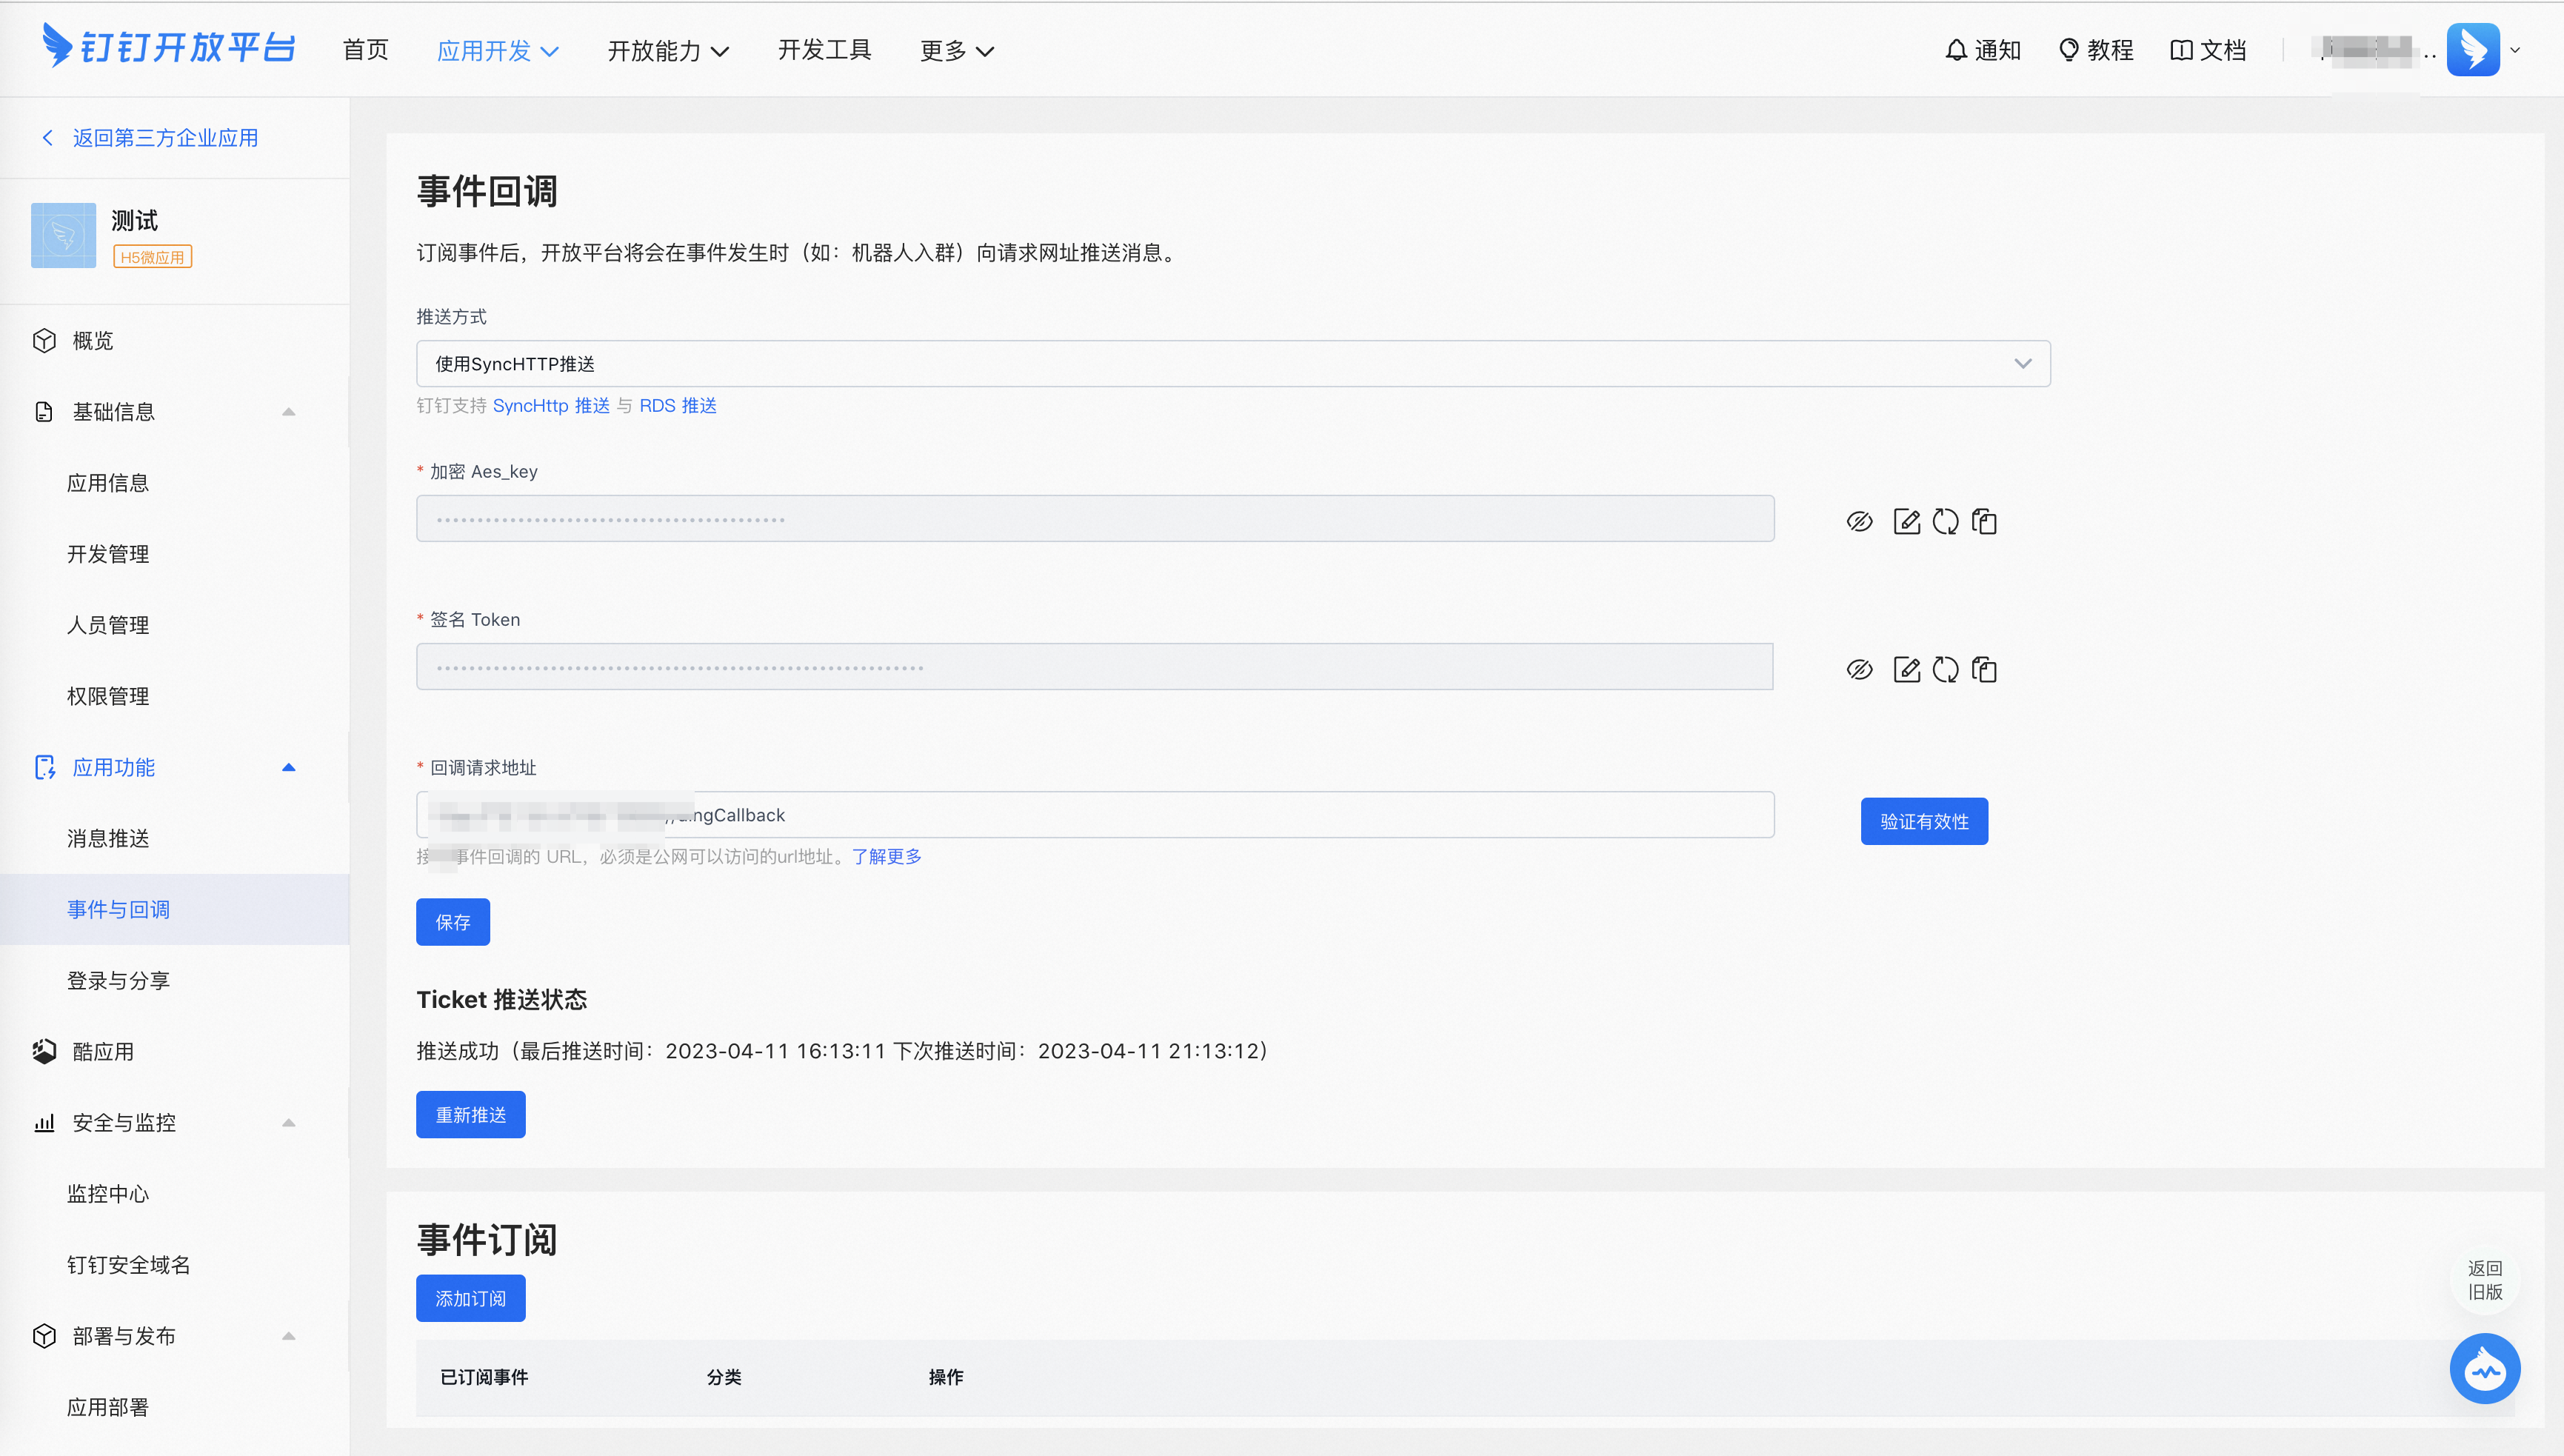Refresh the signature Token value
Viewport: 2564px width, 1456px height.
pyautogui.click(x=1945, y=670)
